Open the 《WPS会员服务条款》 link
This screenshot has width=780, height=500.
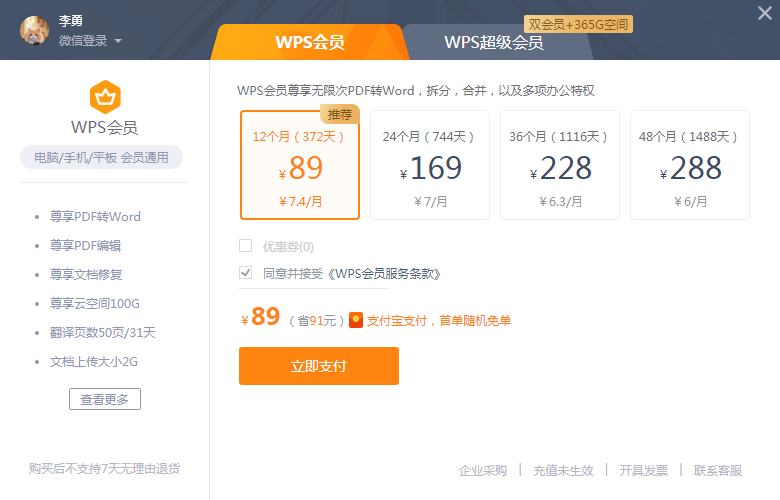pos(383,274)
